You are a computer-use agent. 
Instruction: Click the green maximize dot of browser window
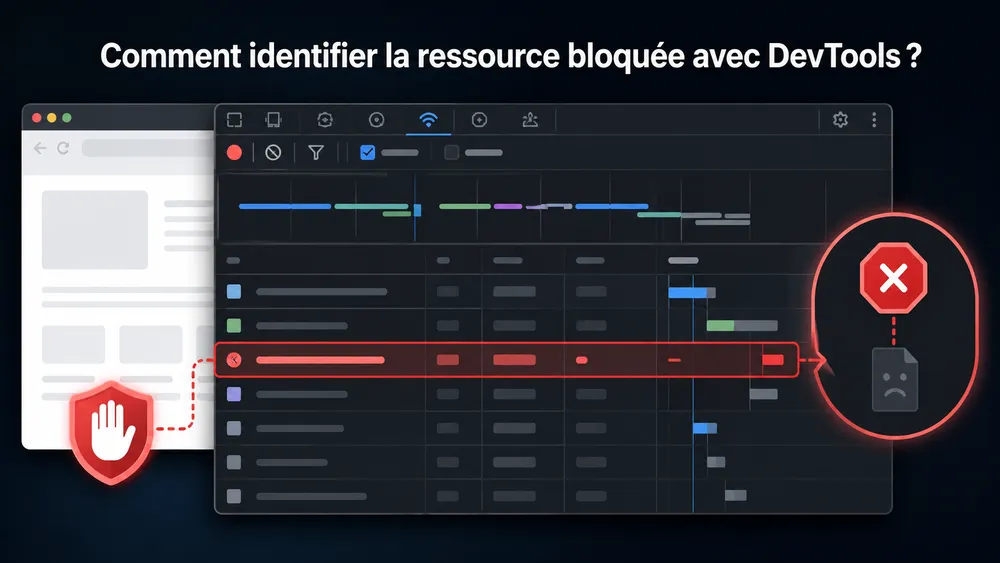click(x=67, y=118)
